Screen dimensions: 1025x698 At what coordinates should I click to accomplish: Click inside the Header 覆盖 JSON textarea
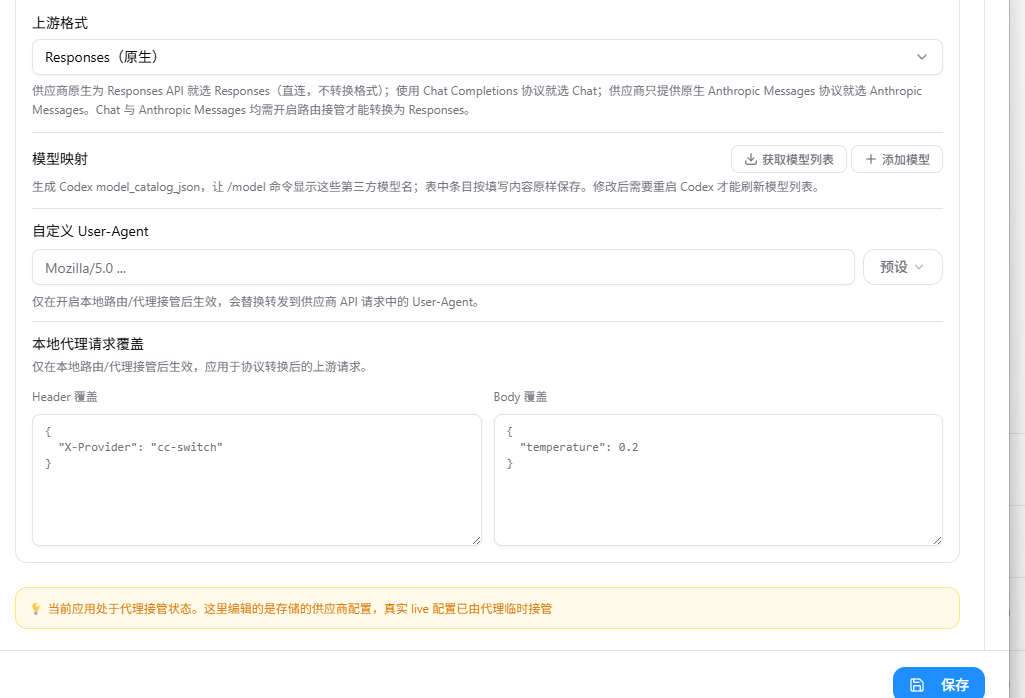pyautogui.click(x=257, y=480)
